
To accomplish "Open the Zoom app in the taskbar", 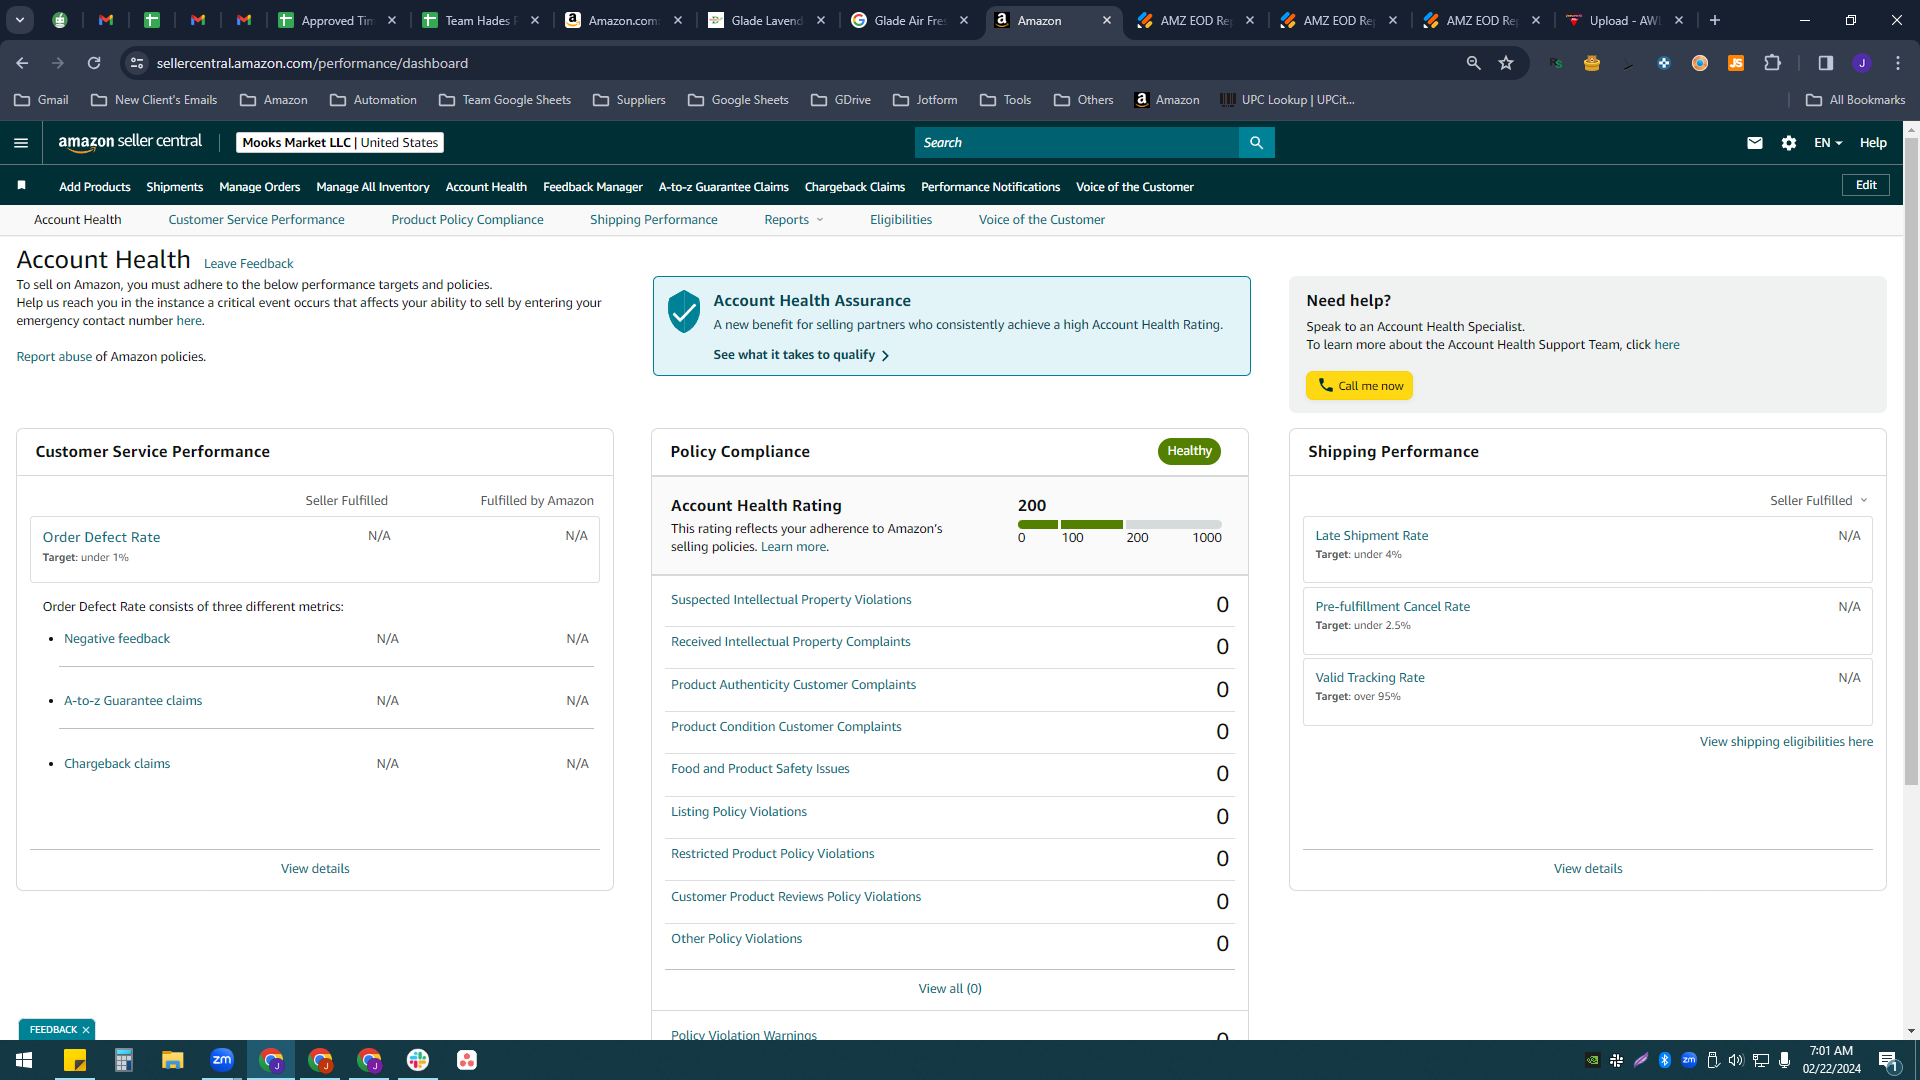I will click(222, 1060).
